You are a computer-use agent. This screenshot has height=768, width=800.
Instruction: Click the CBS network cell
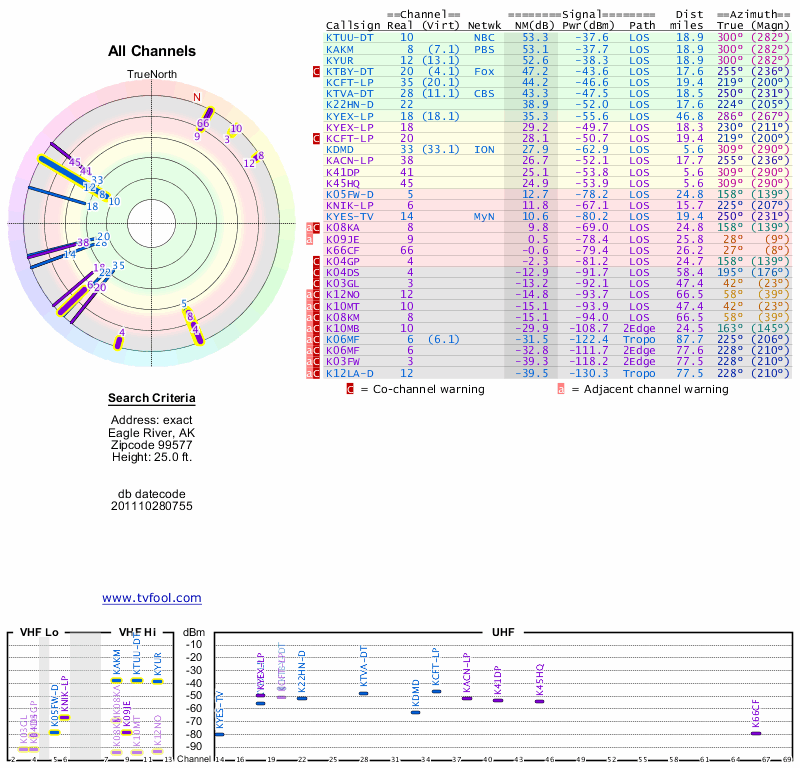point(484,93)
